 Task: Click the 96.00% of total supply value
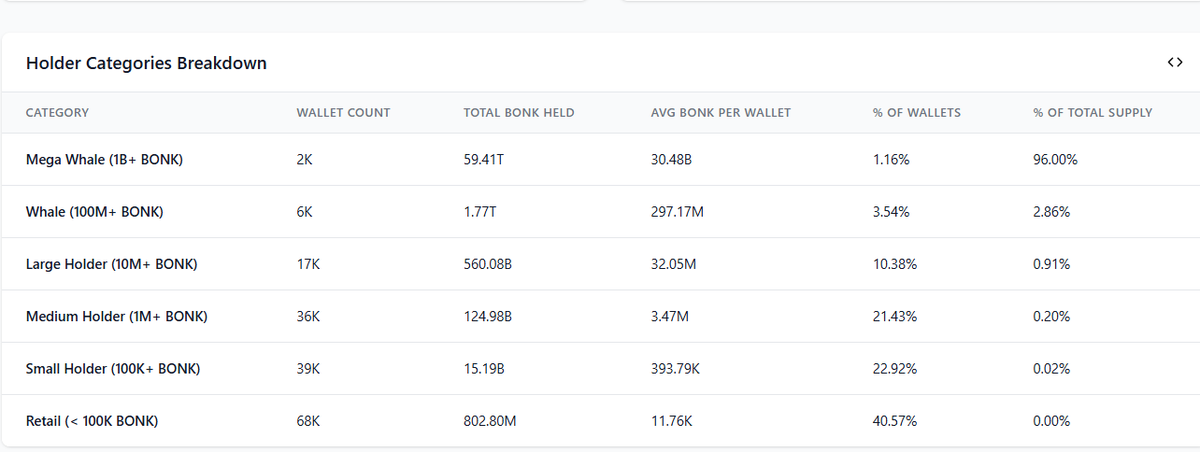(1056, 159)
